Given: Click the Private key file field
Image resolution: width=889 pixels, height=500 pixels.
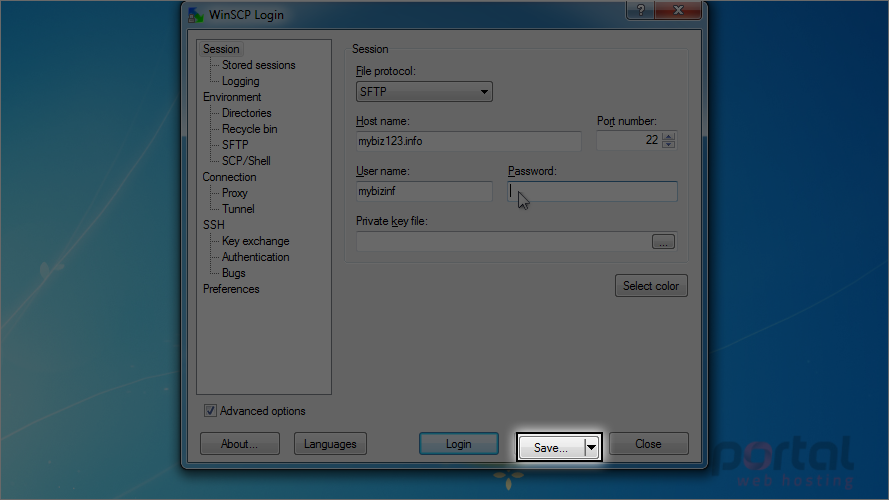Looking at the screenshot, I should pos(503,241).
